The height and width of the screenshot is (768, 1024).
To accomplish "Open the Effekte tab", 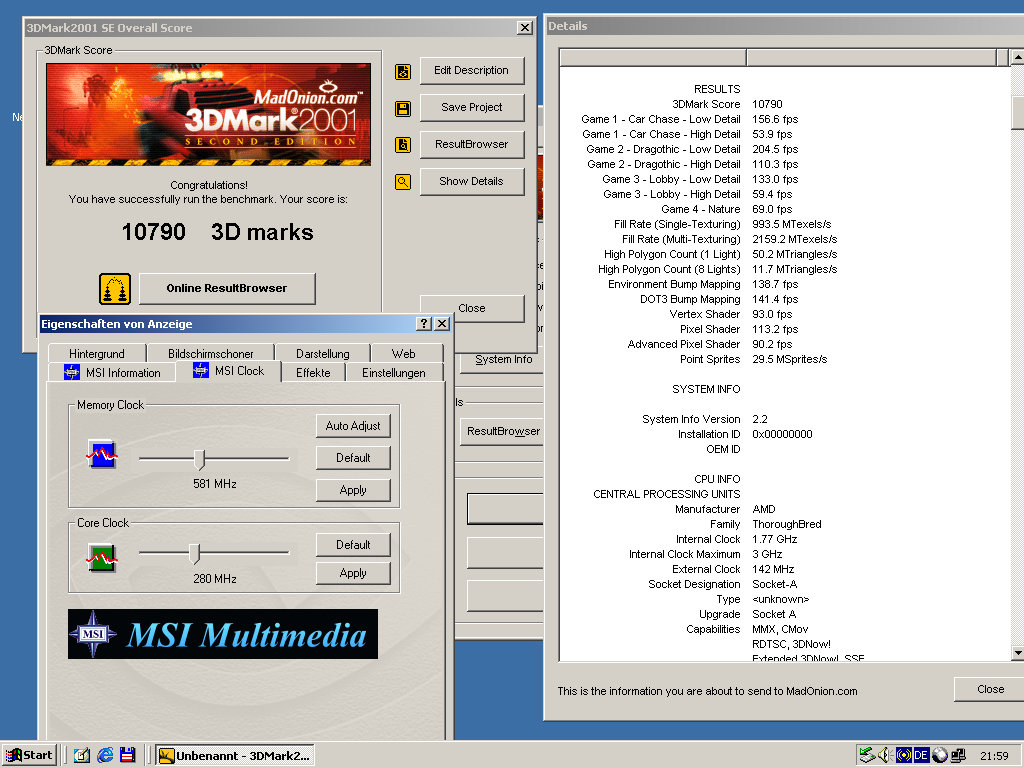I will [313, 372].
